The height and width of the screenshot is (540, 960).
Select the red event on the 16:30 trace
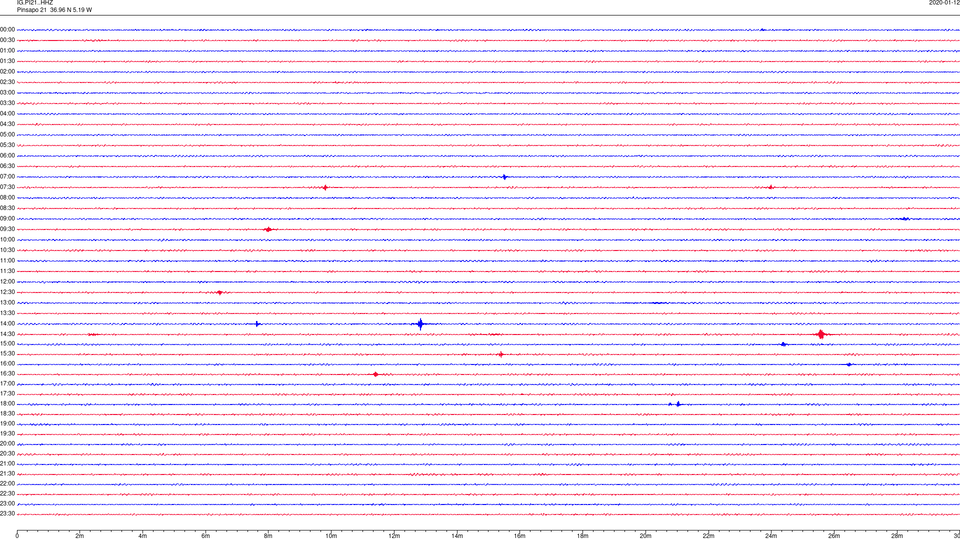click(x=376, y=374)
